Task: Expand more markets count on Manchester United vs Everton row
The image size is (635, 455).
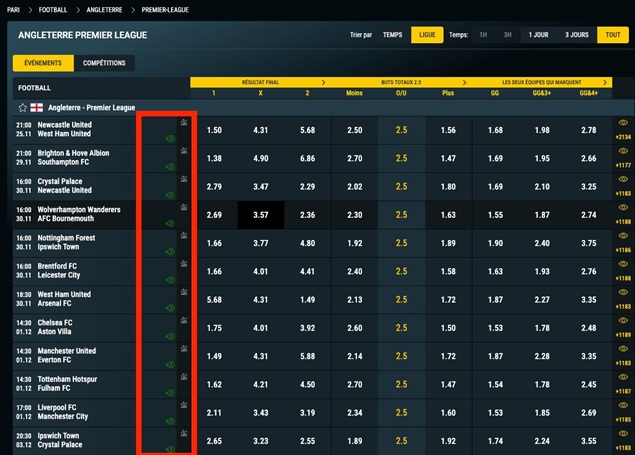Action: pyautogui.click(x=623, y=363)
